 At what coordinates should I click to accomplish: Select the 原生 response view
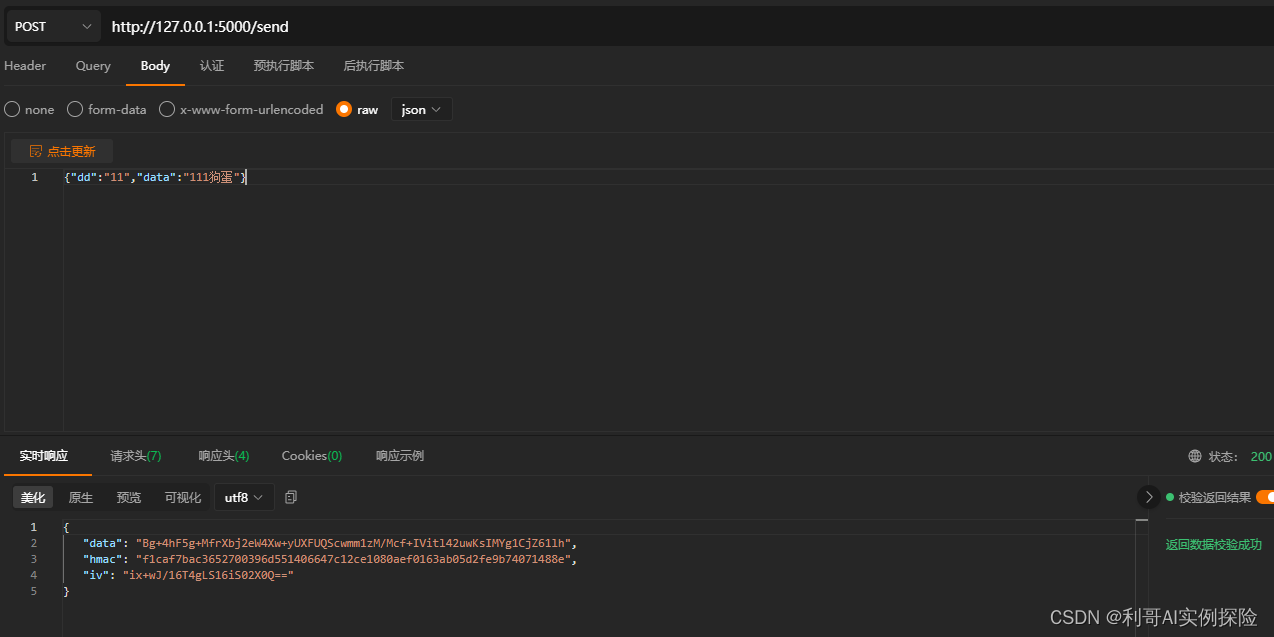pyautogui.click(x=81, y=497)
